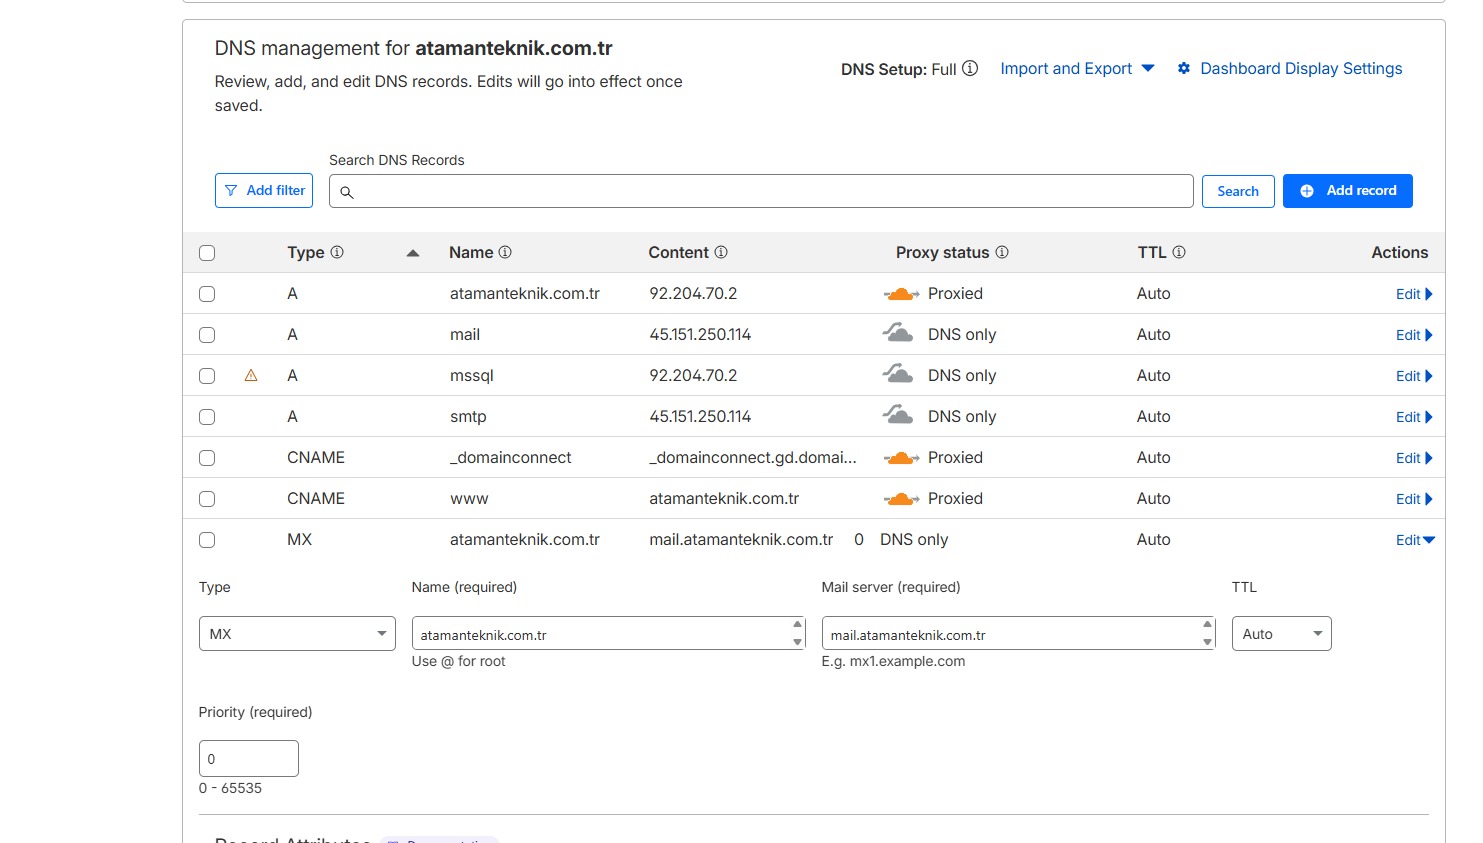The height and width of the screenshot is (843, 1483).
Task: Click the grey cloud on mail record
Action: [x=898, y=333]
